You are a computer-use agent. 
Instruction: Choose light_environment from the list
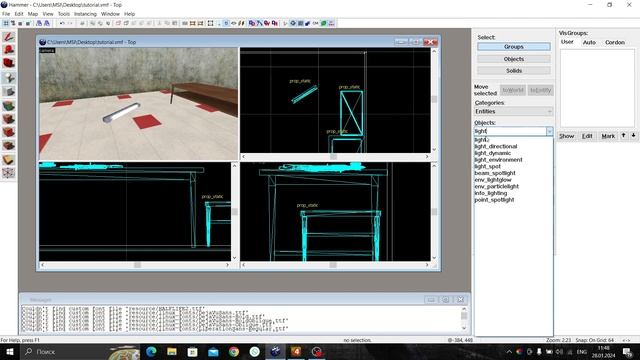coord(498,160)
